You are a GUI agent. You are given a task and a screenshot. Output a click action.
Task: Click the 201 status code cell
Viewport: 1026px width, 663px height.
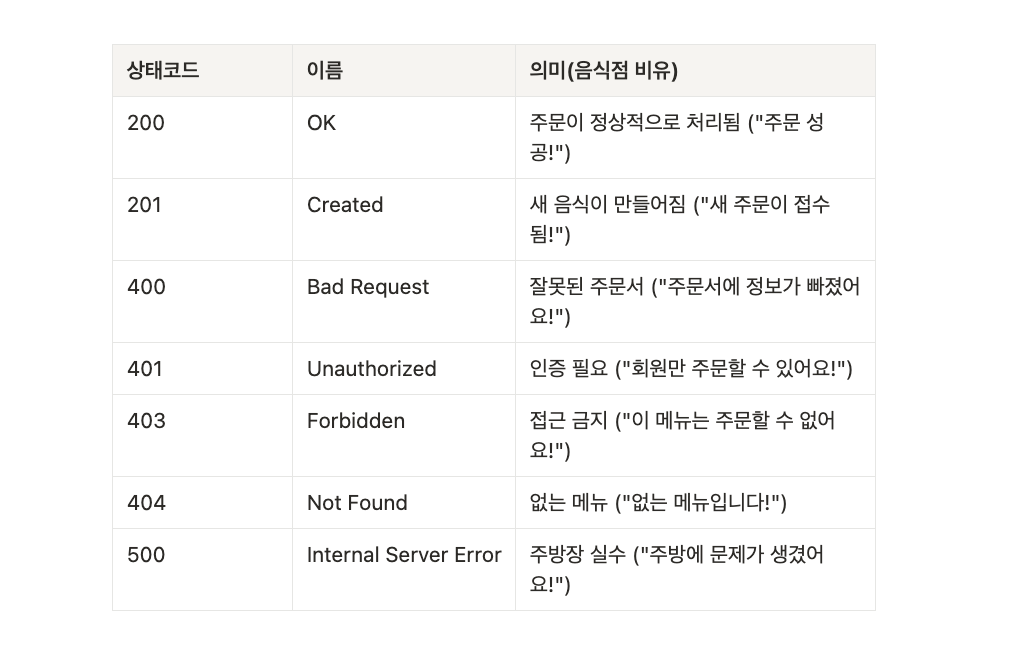tap(202, 219)
